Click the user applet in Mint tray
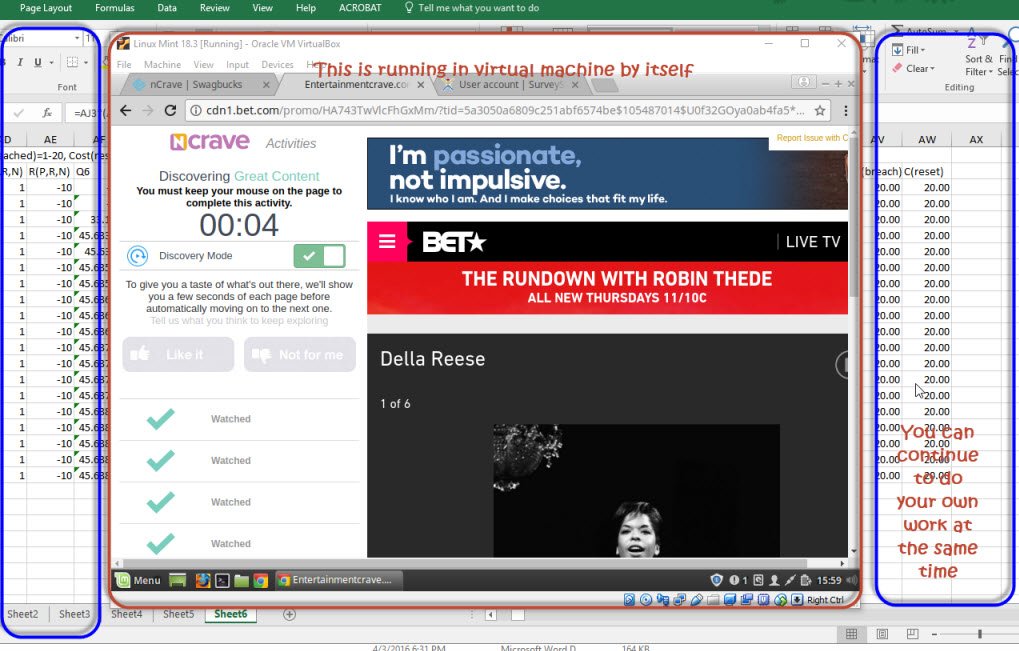Image resolution: width=1019 pixels, height=651 pixels. [774, 580]
